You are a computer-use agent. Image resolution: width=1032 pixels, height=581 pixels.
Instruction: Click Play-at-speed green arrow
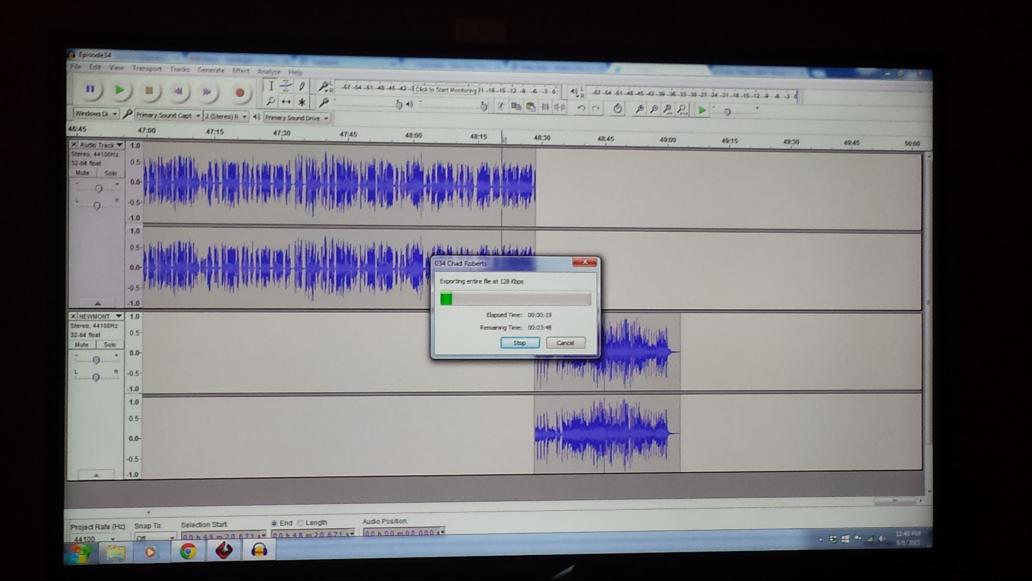click(702, 111)
